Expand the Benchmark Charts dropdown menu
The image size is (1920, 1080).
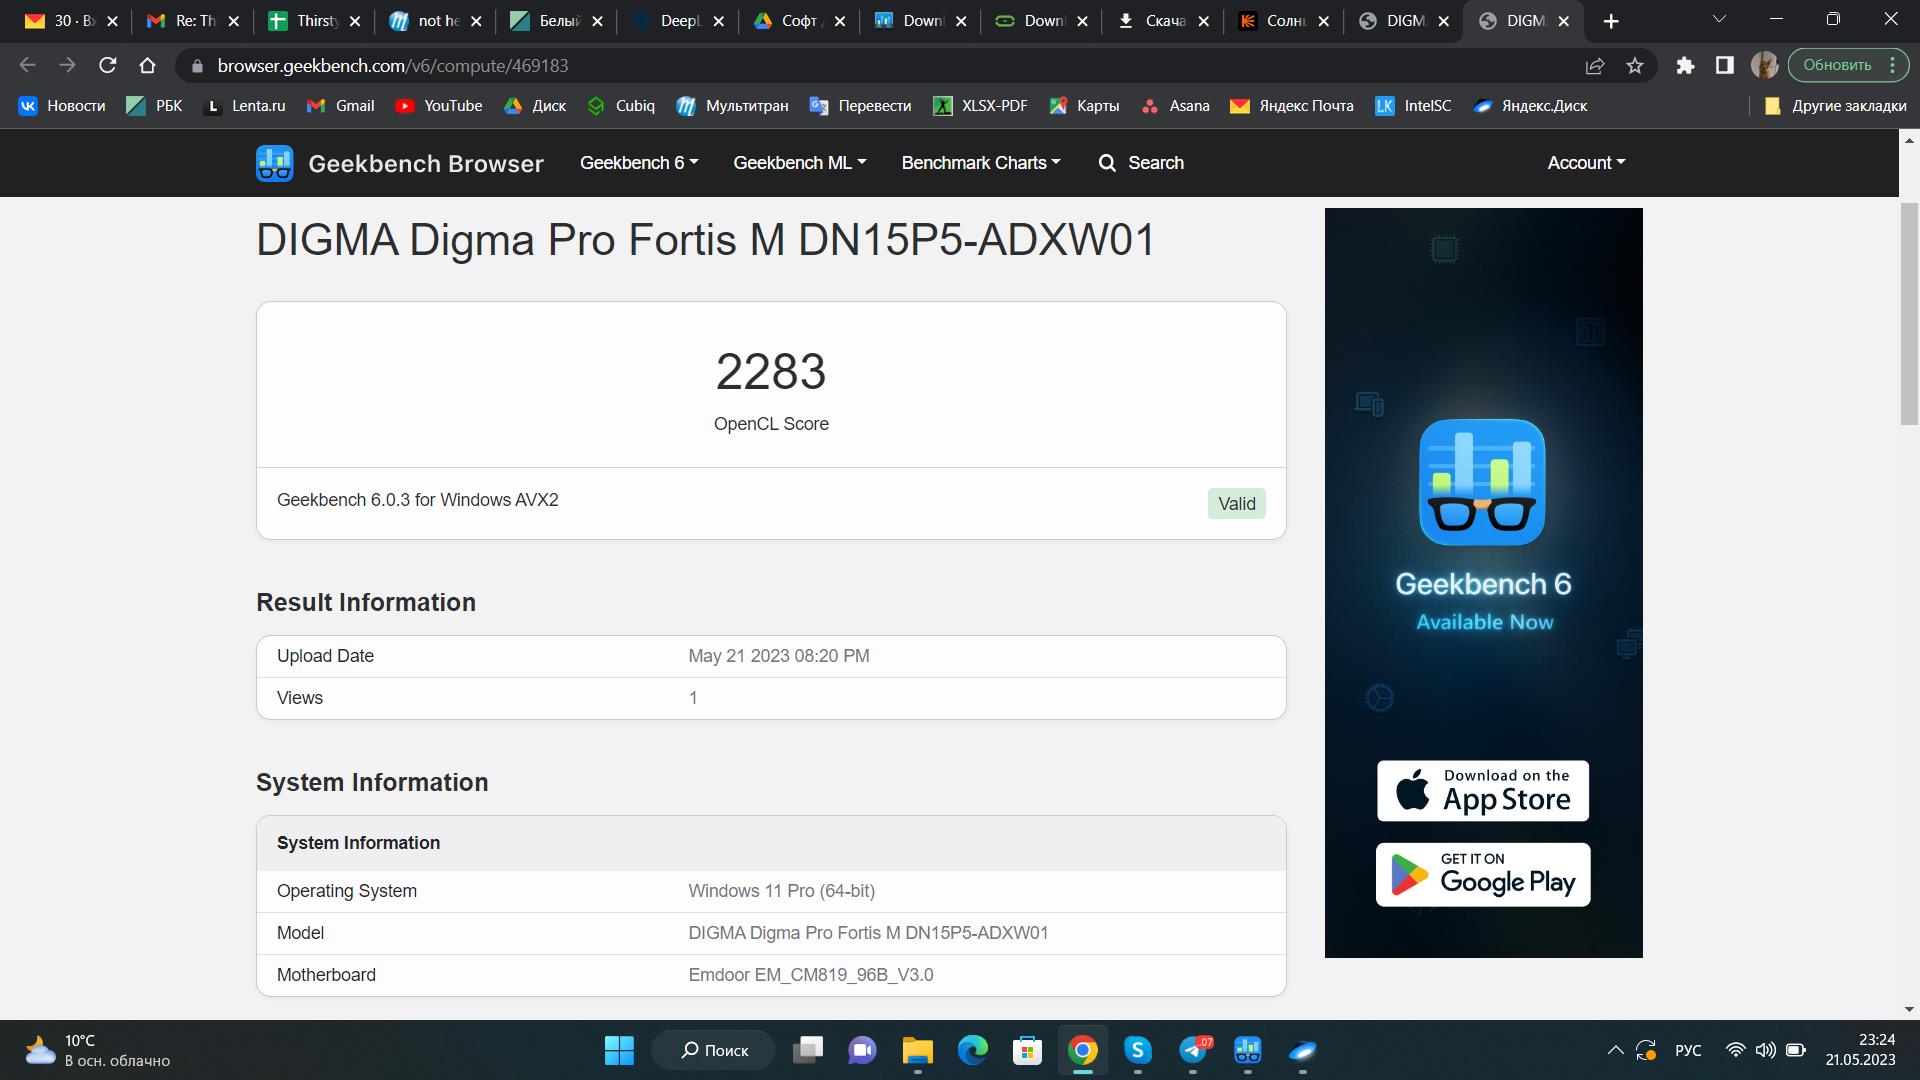pyautogui.click(x=981, y=163)
